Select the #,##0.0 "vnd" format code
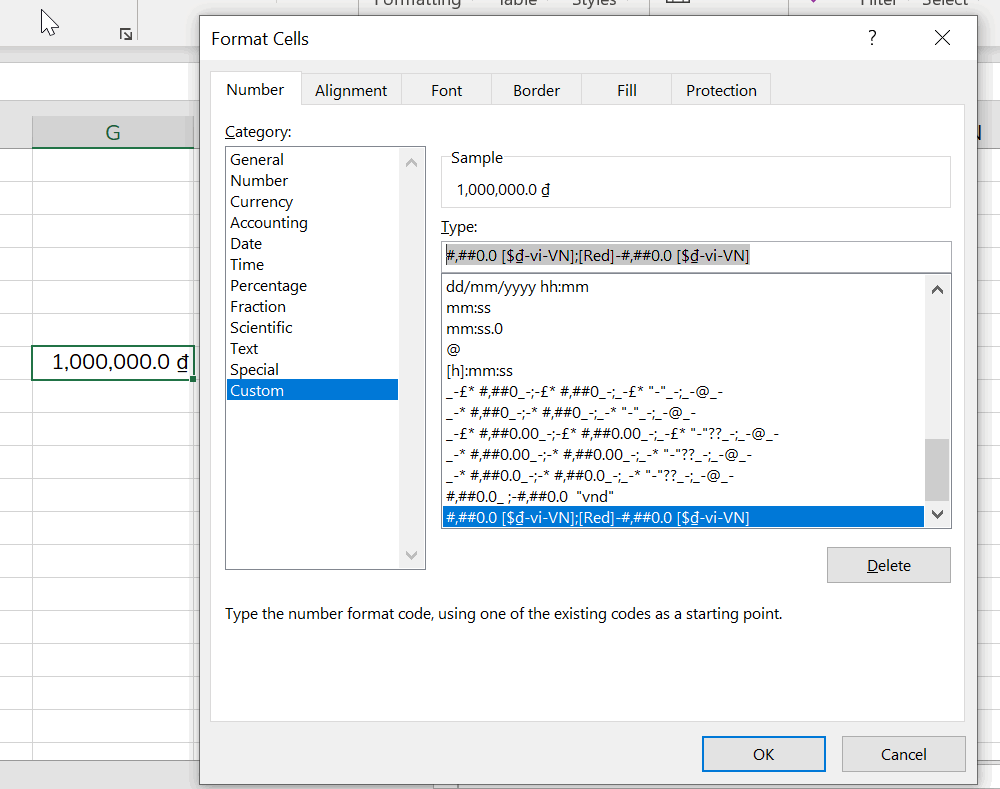The width and height of the screenshot is (1000, 789). coord(683,497)
